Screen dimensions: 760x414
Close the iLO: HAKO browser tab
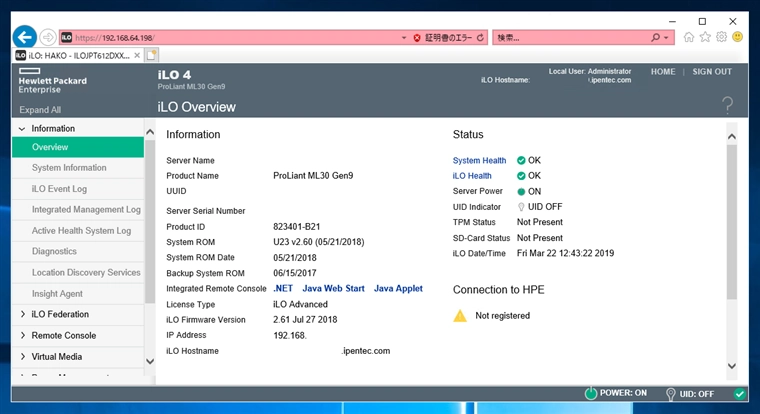(x=137, y=55)
